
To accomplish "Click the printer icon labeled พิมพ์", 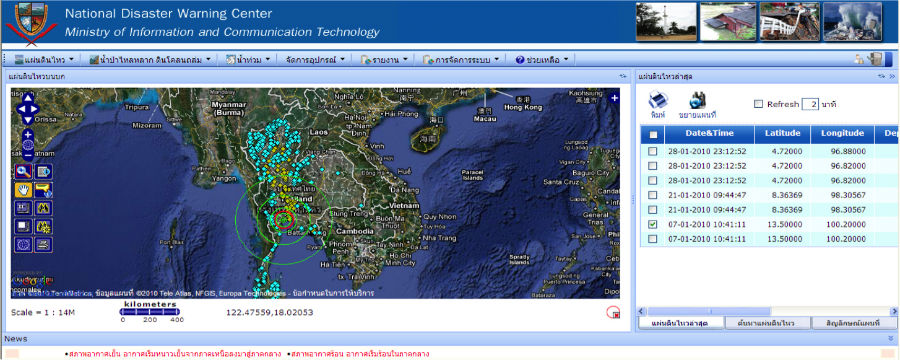I will [x=658, y=100].
